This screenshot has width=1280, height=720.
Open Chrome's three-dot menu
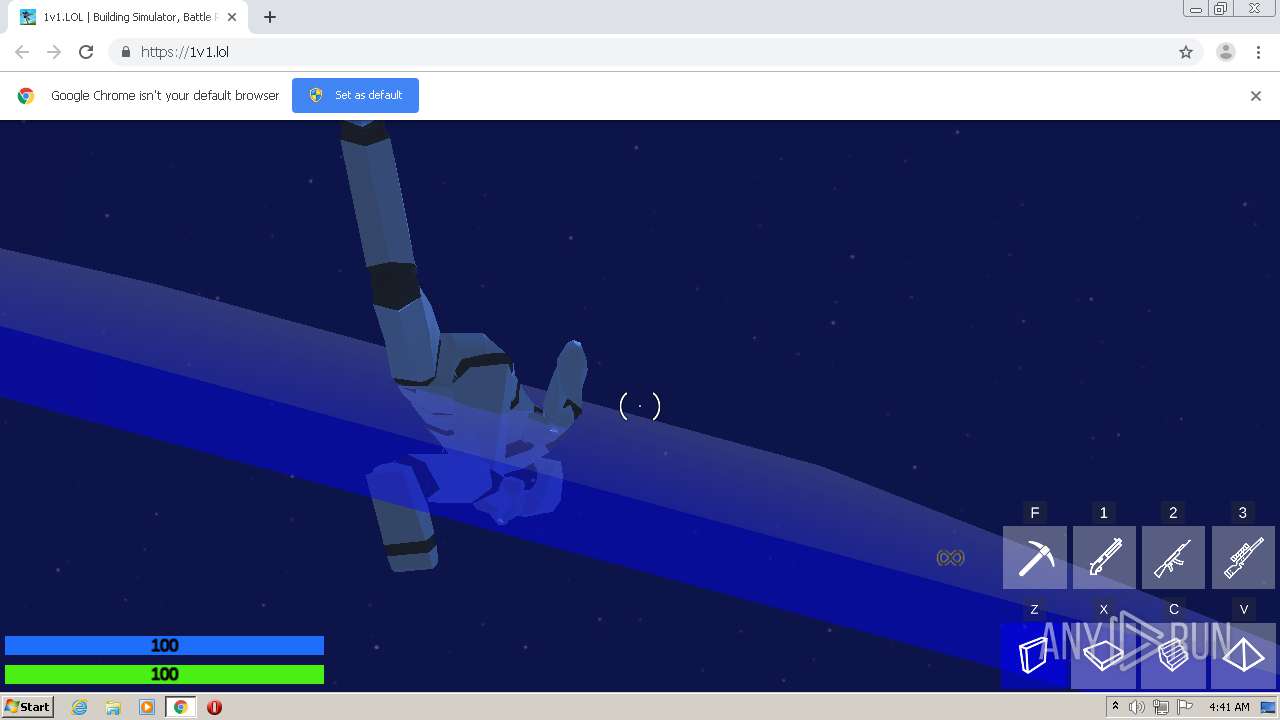coord(1258,52)
